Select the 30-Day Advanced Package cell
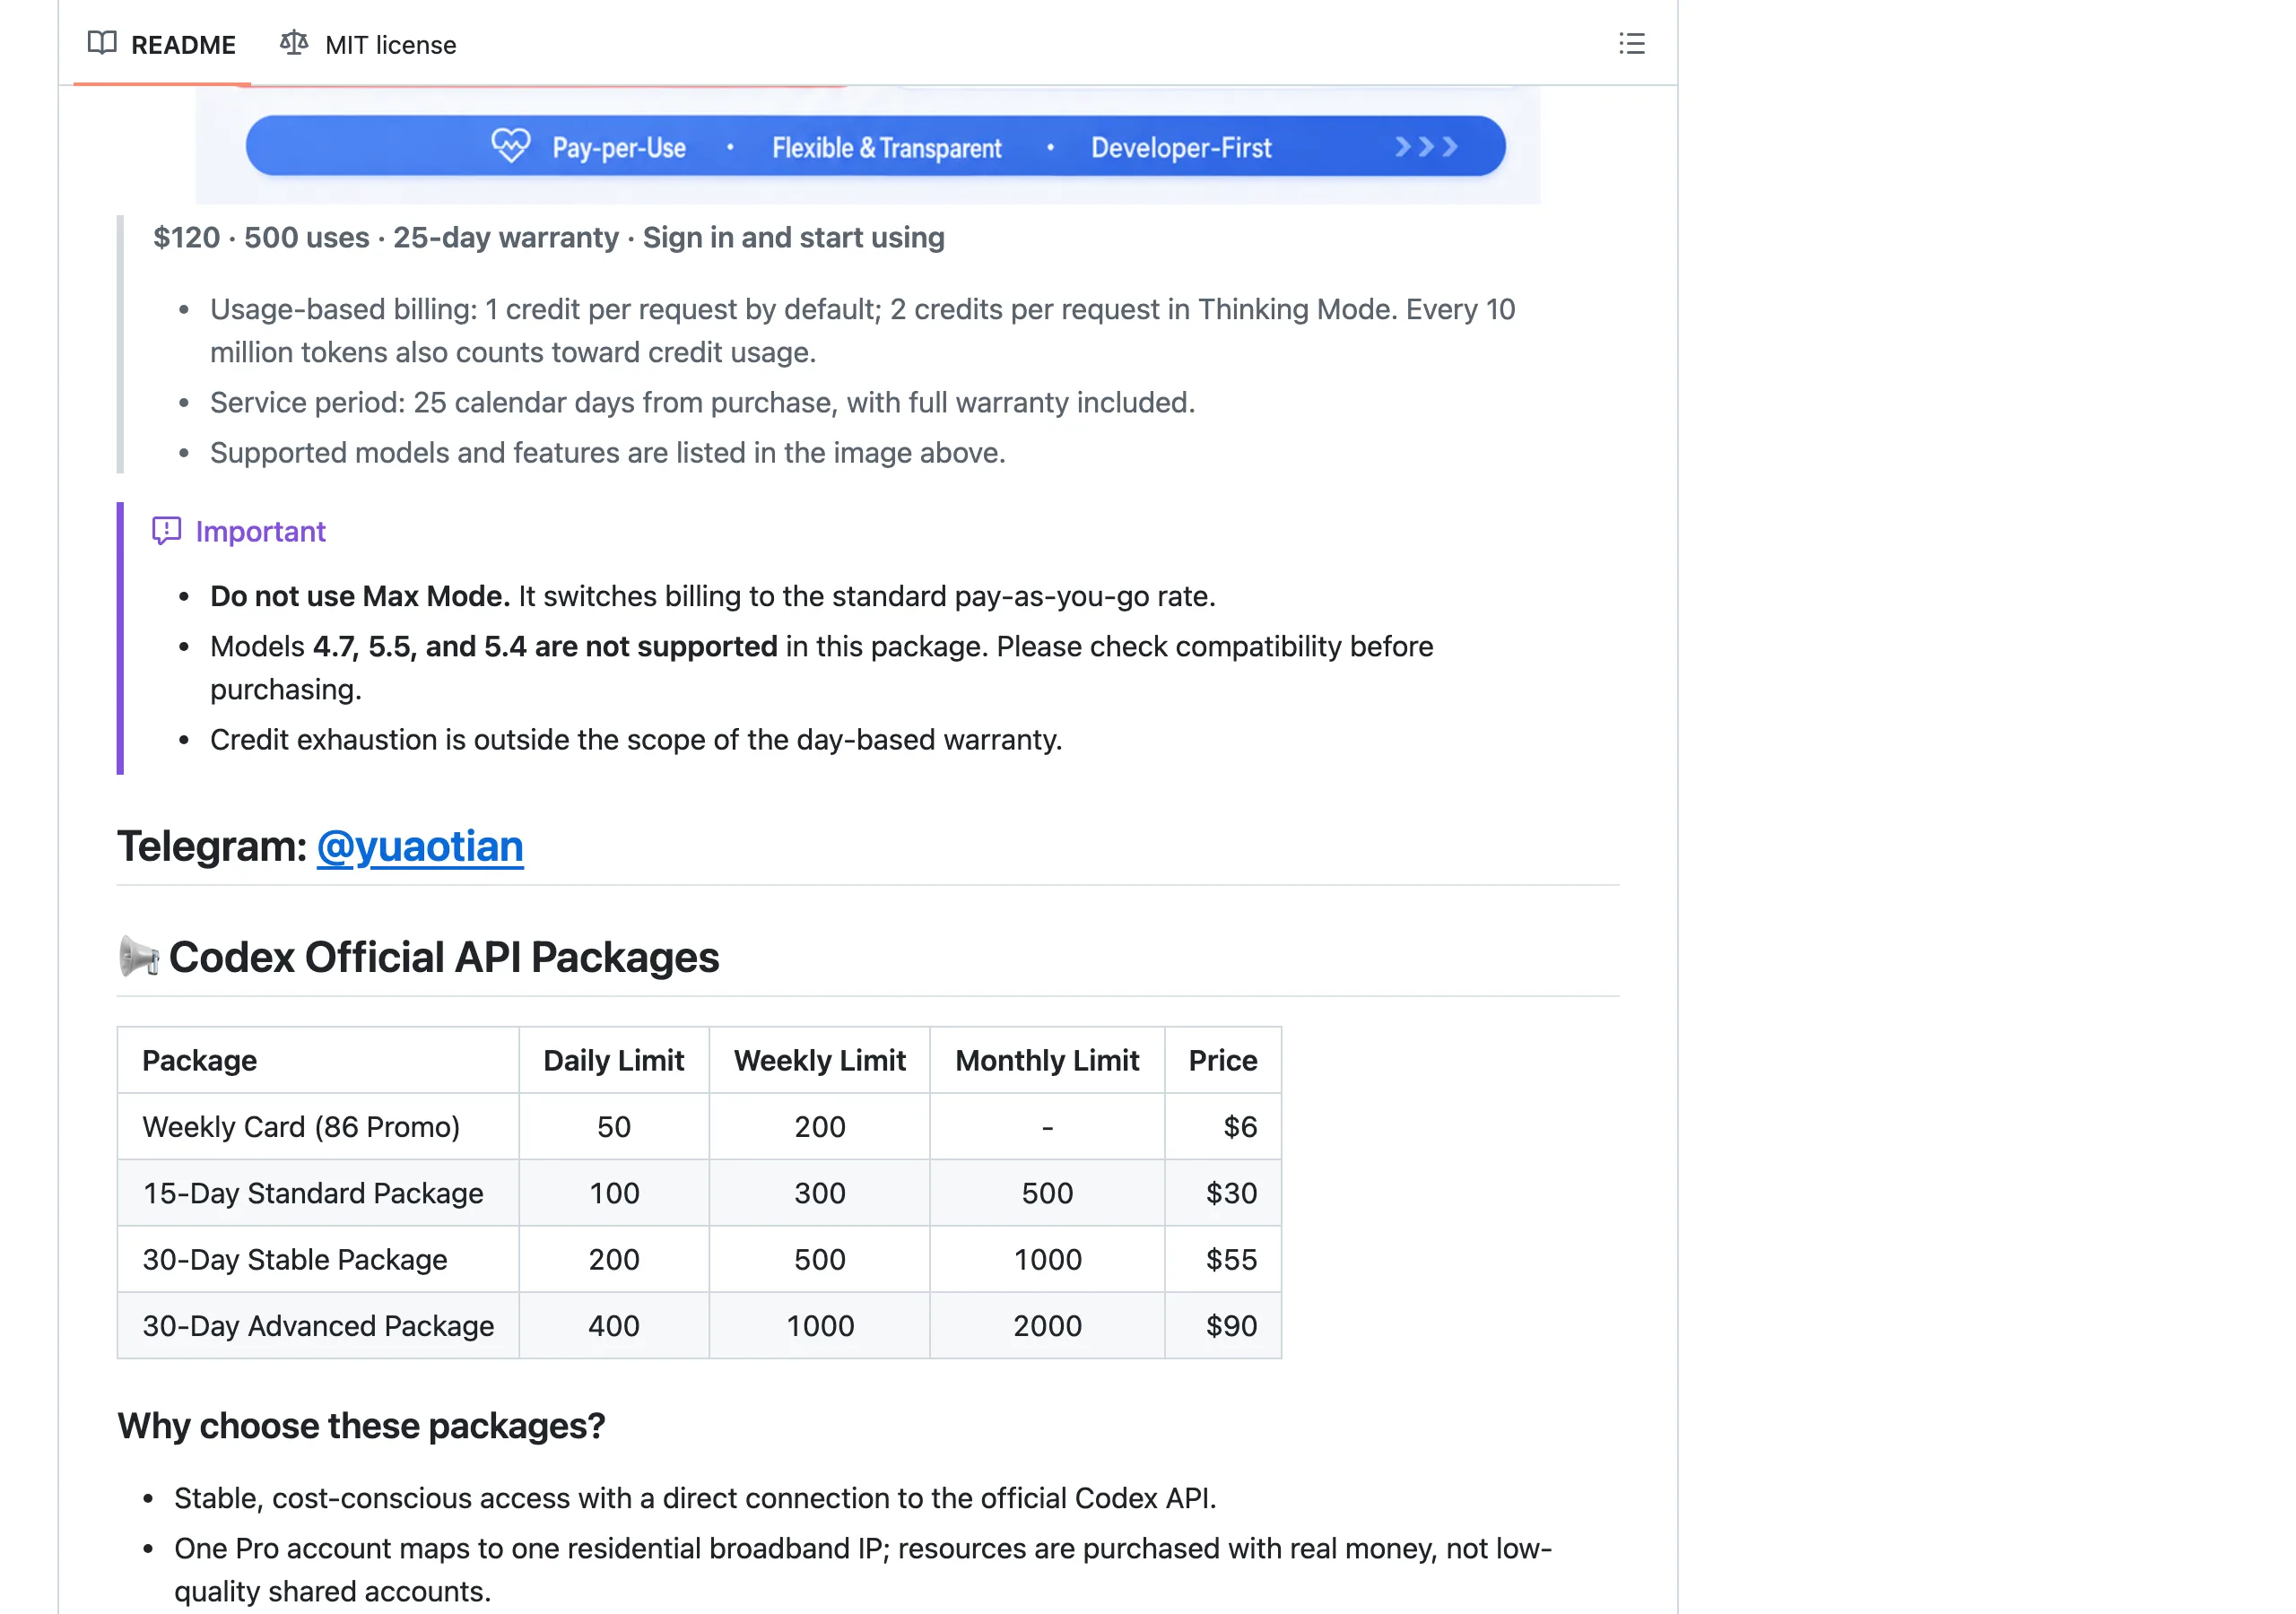The image size is (2296, 1614). [318, 1325]
